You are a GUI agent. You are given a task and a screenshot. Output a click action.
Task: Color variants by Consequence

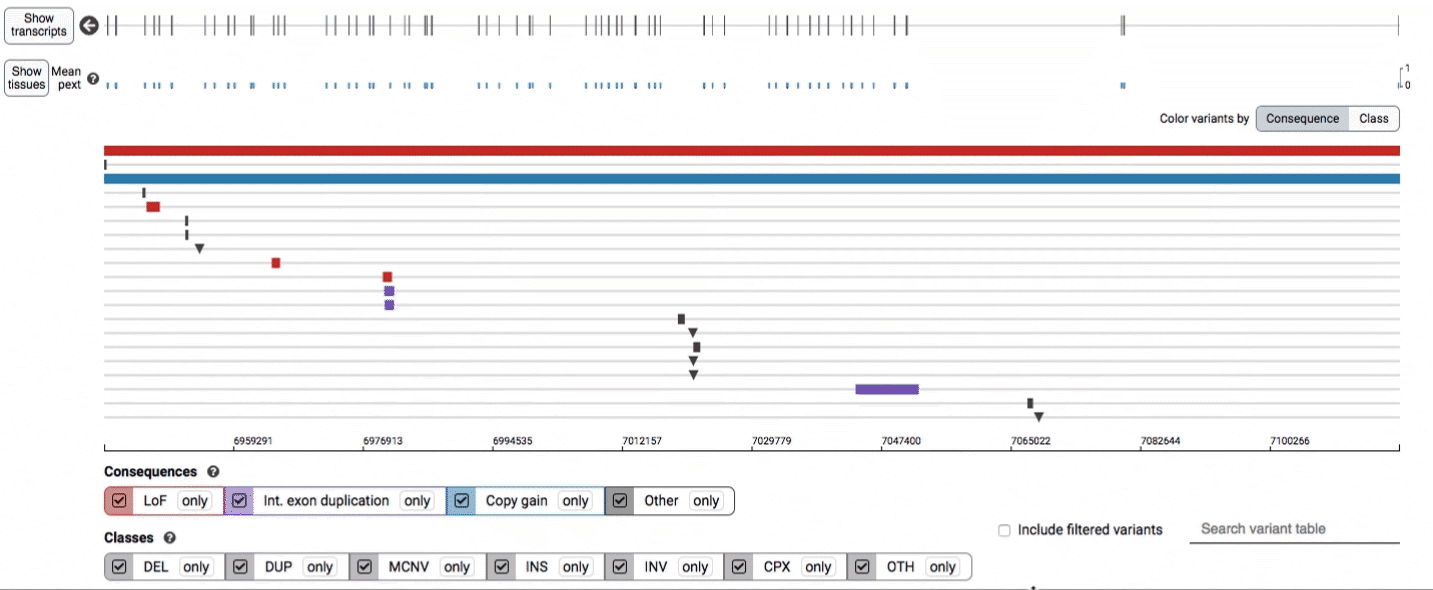(1301, 119)
